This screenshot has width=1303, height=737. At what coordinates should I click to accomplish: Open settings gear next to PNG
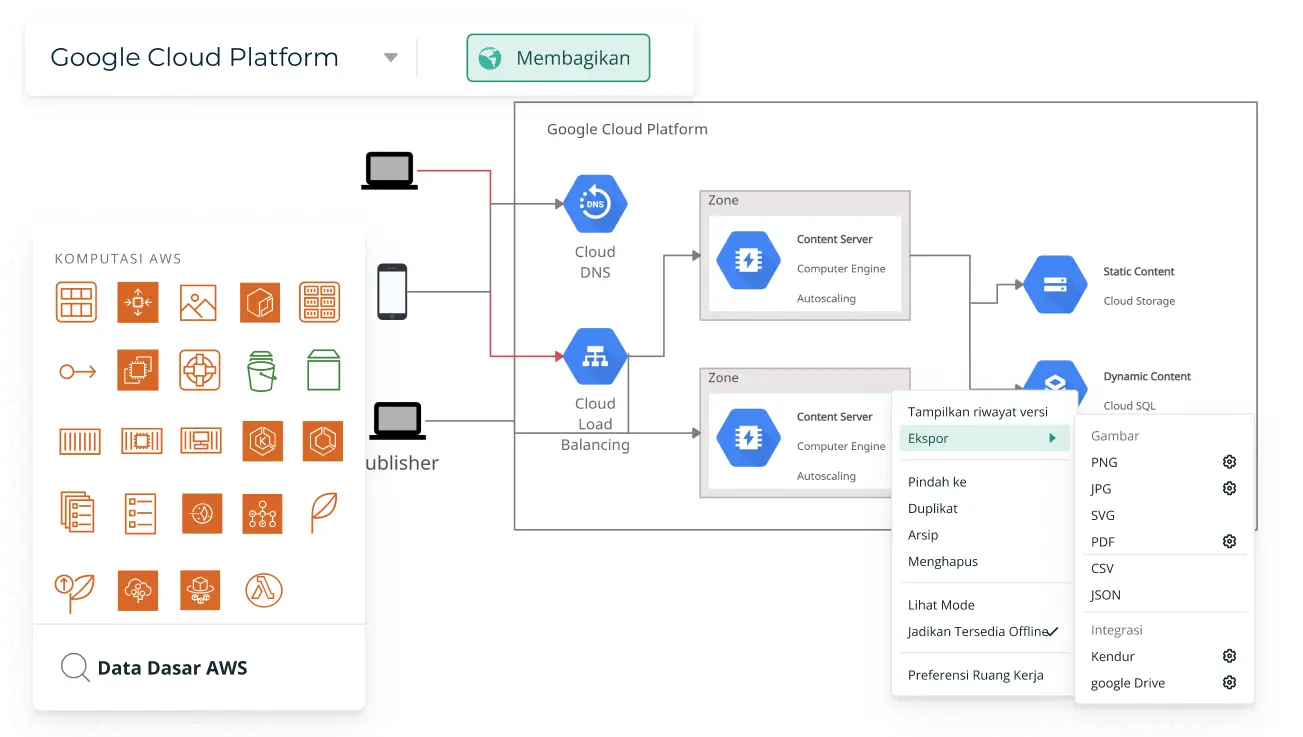1230,462
